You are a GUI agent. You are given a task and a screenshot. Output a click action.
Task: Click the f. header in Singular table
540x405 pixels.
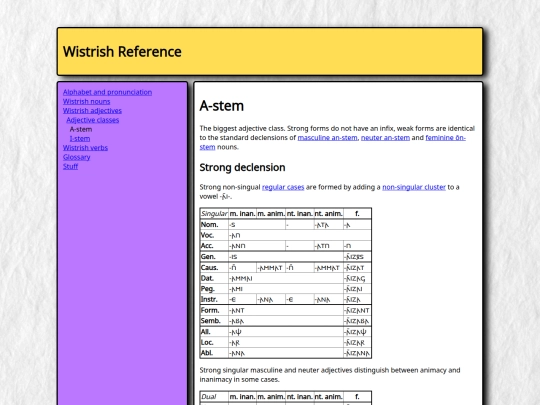[x=357, y=214]
